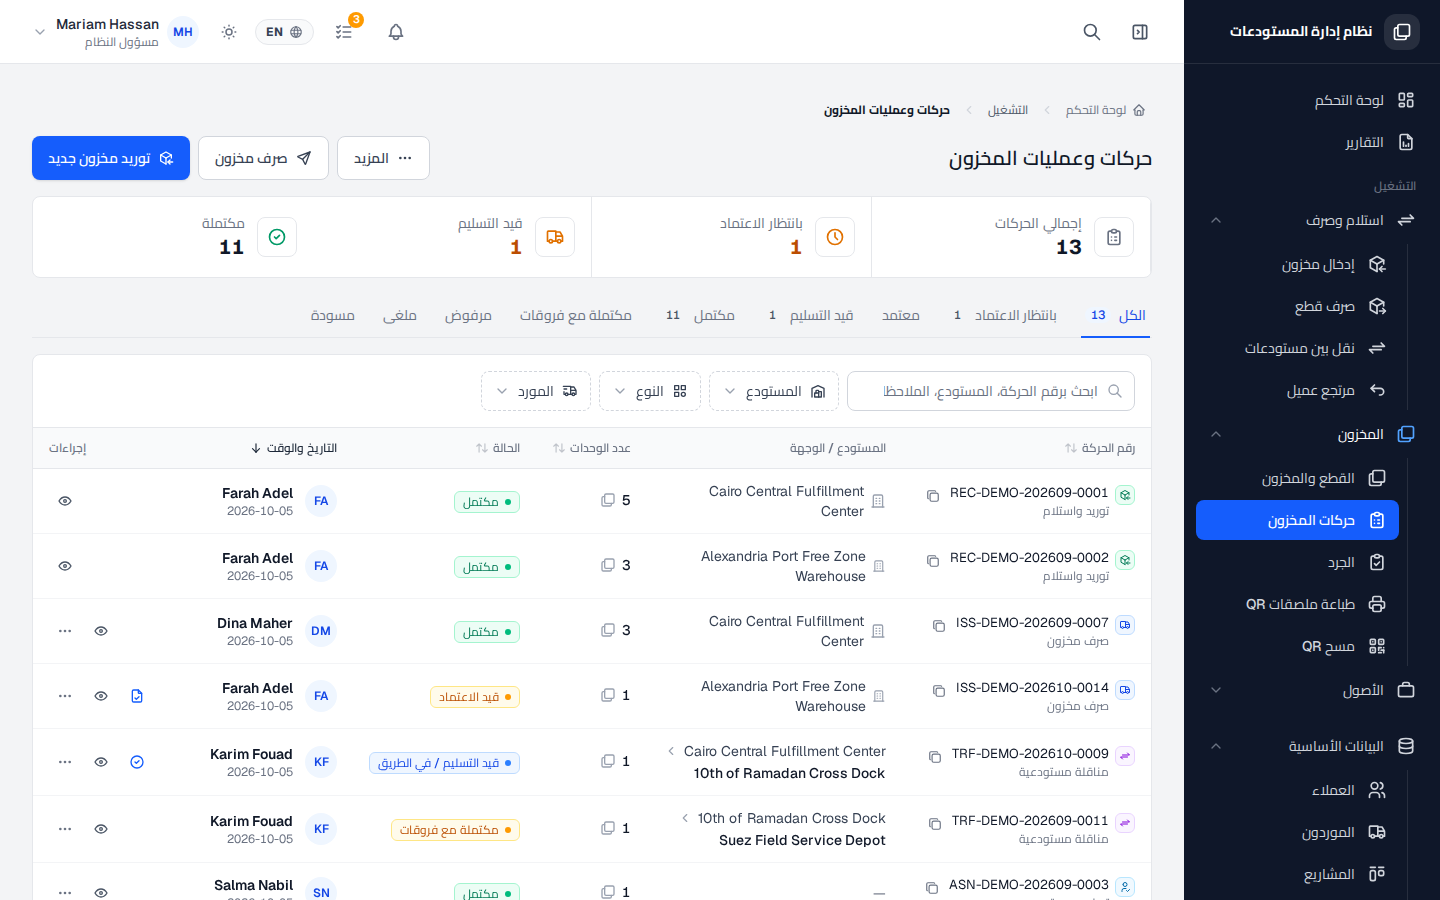Open مسح QR sidebar item

click(x=1298, y=646)
